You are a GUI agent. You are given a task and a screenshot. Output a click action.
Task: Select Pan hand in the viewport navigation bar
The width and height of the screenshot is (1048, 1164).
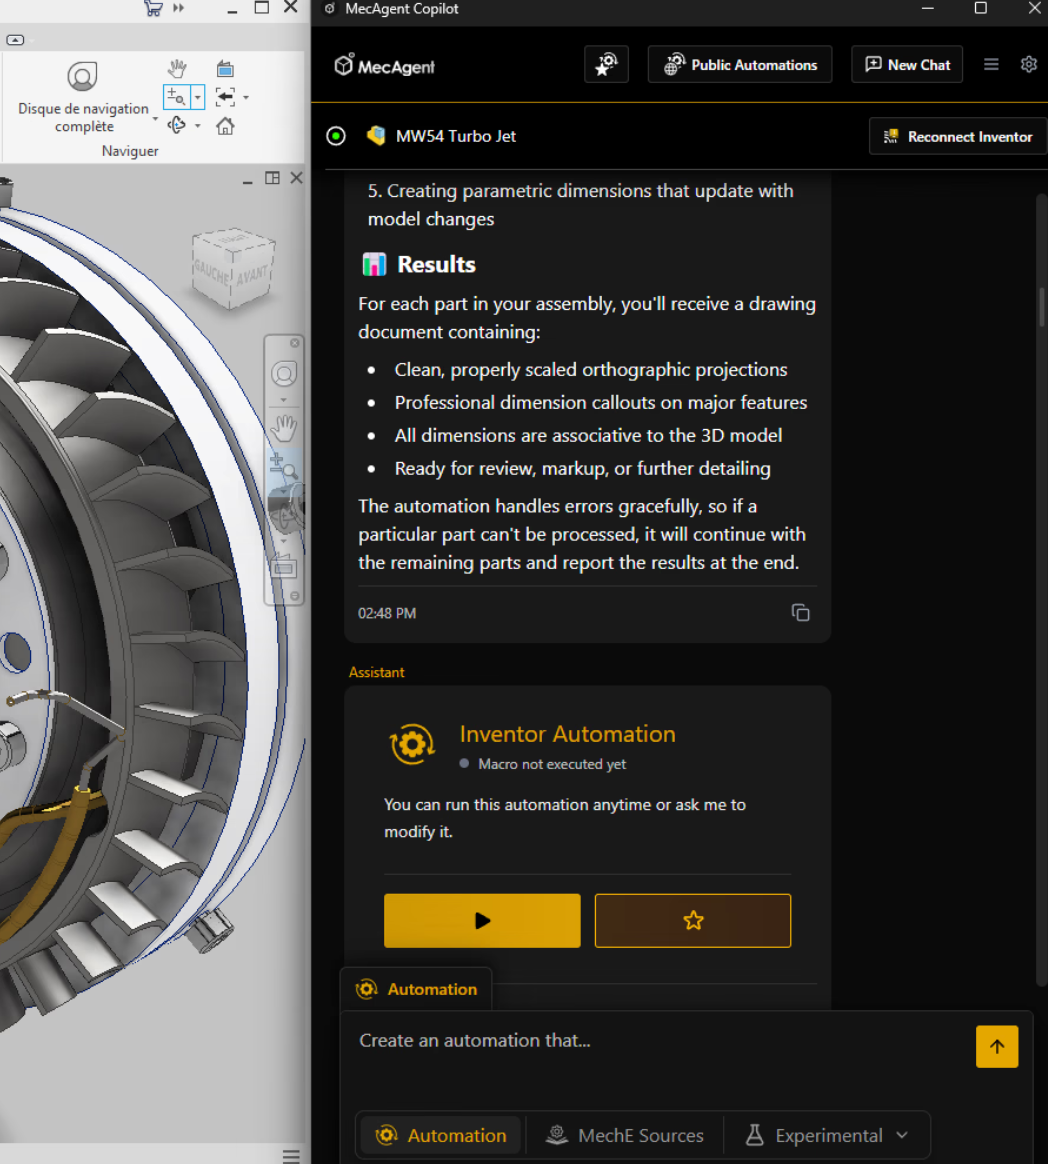[284, 428]
